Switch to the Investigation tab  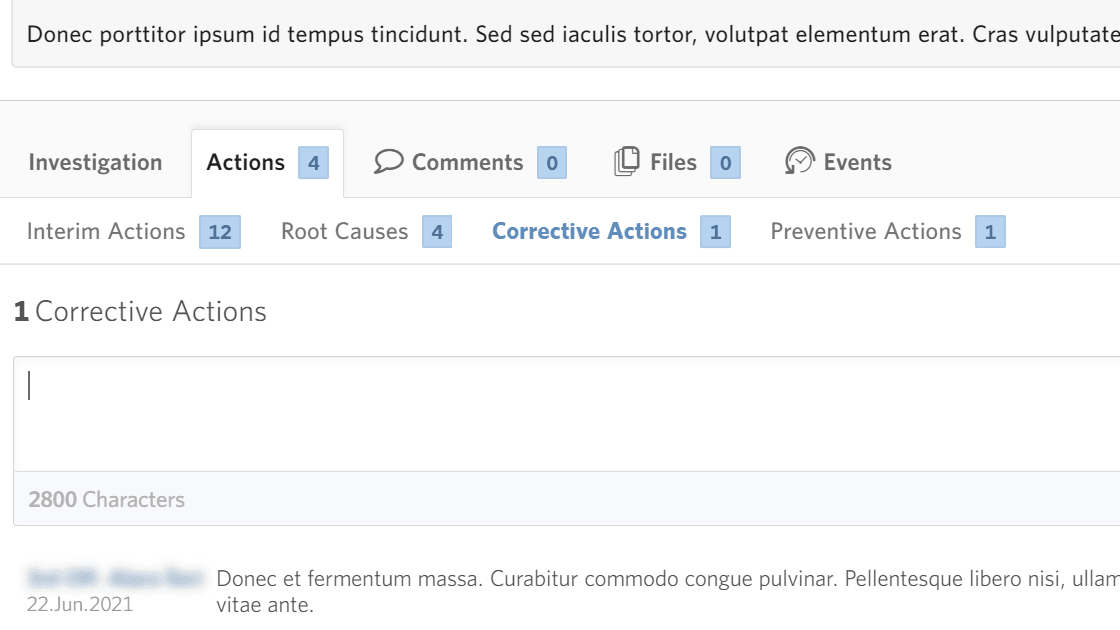point(95,161)
